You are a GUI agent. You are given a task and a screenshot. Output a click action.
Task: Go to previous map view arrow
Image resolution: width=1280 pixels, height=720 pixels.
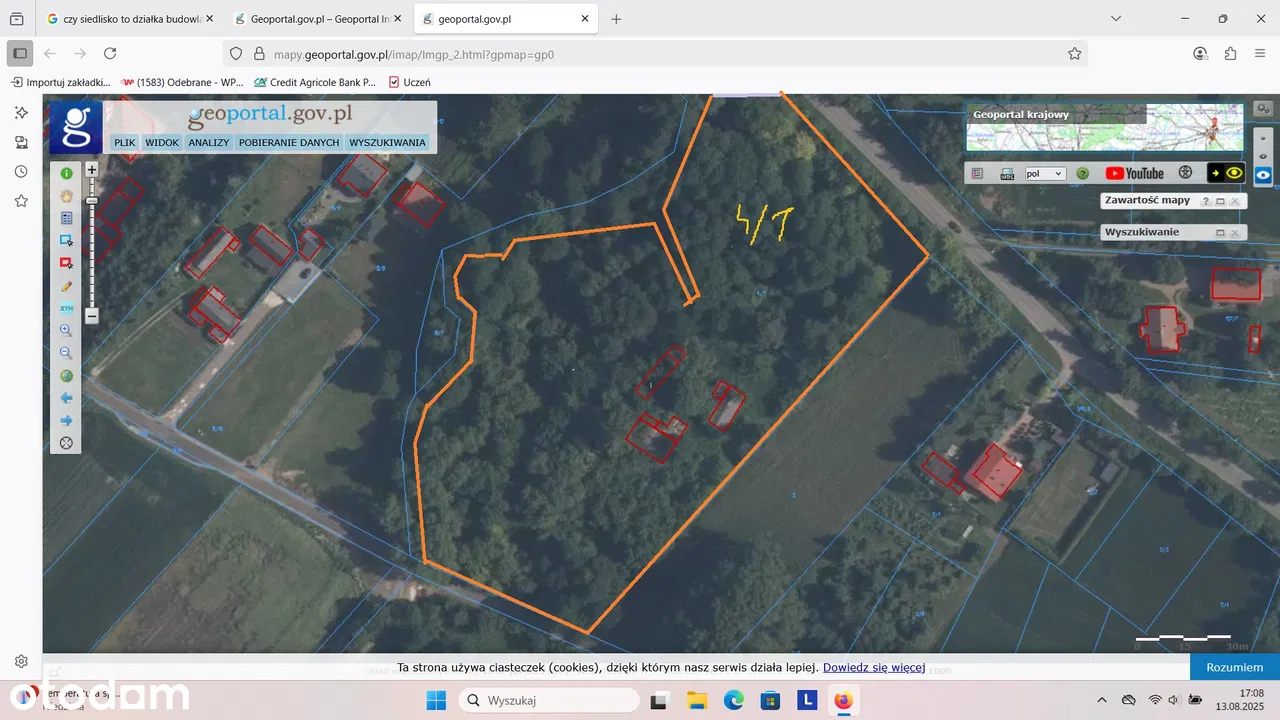coord(67,398)
